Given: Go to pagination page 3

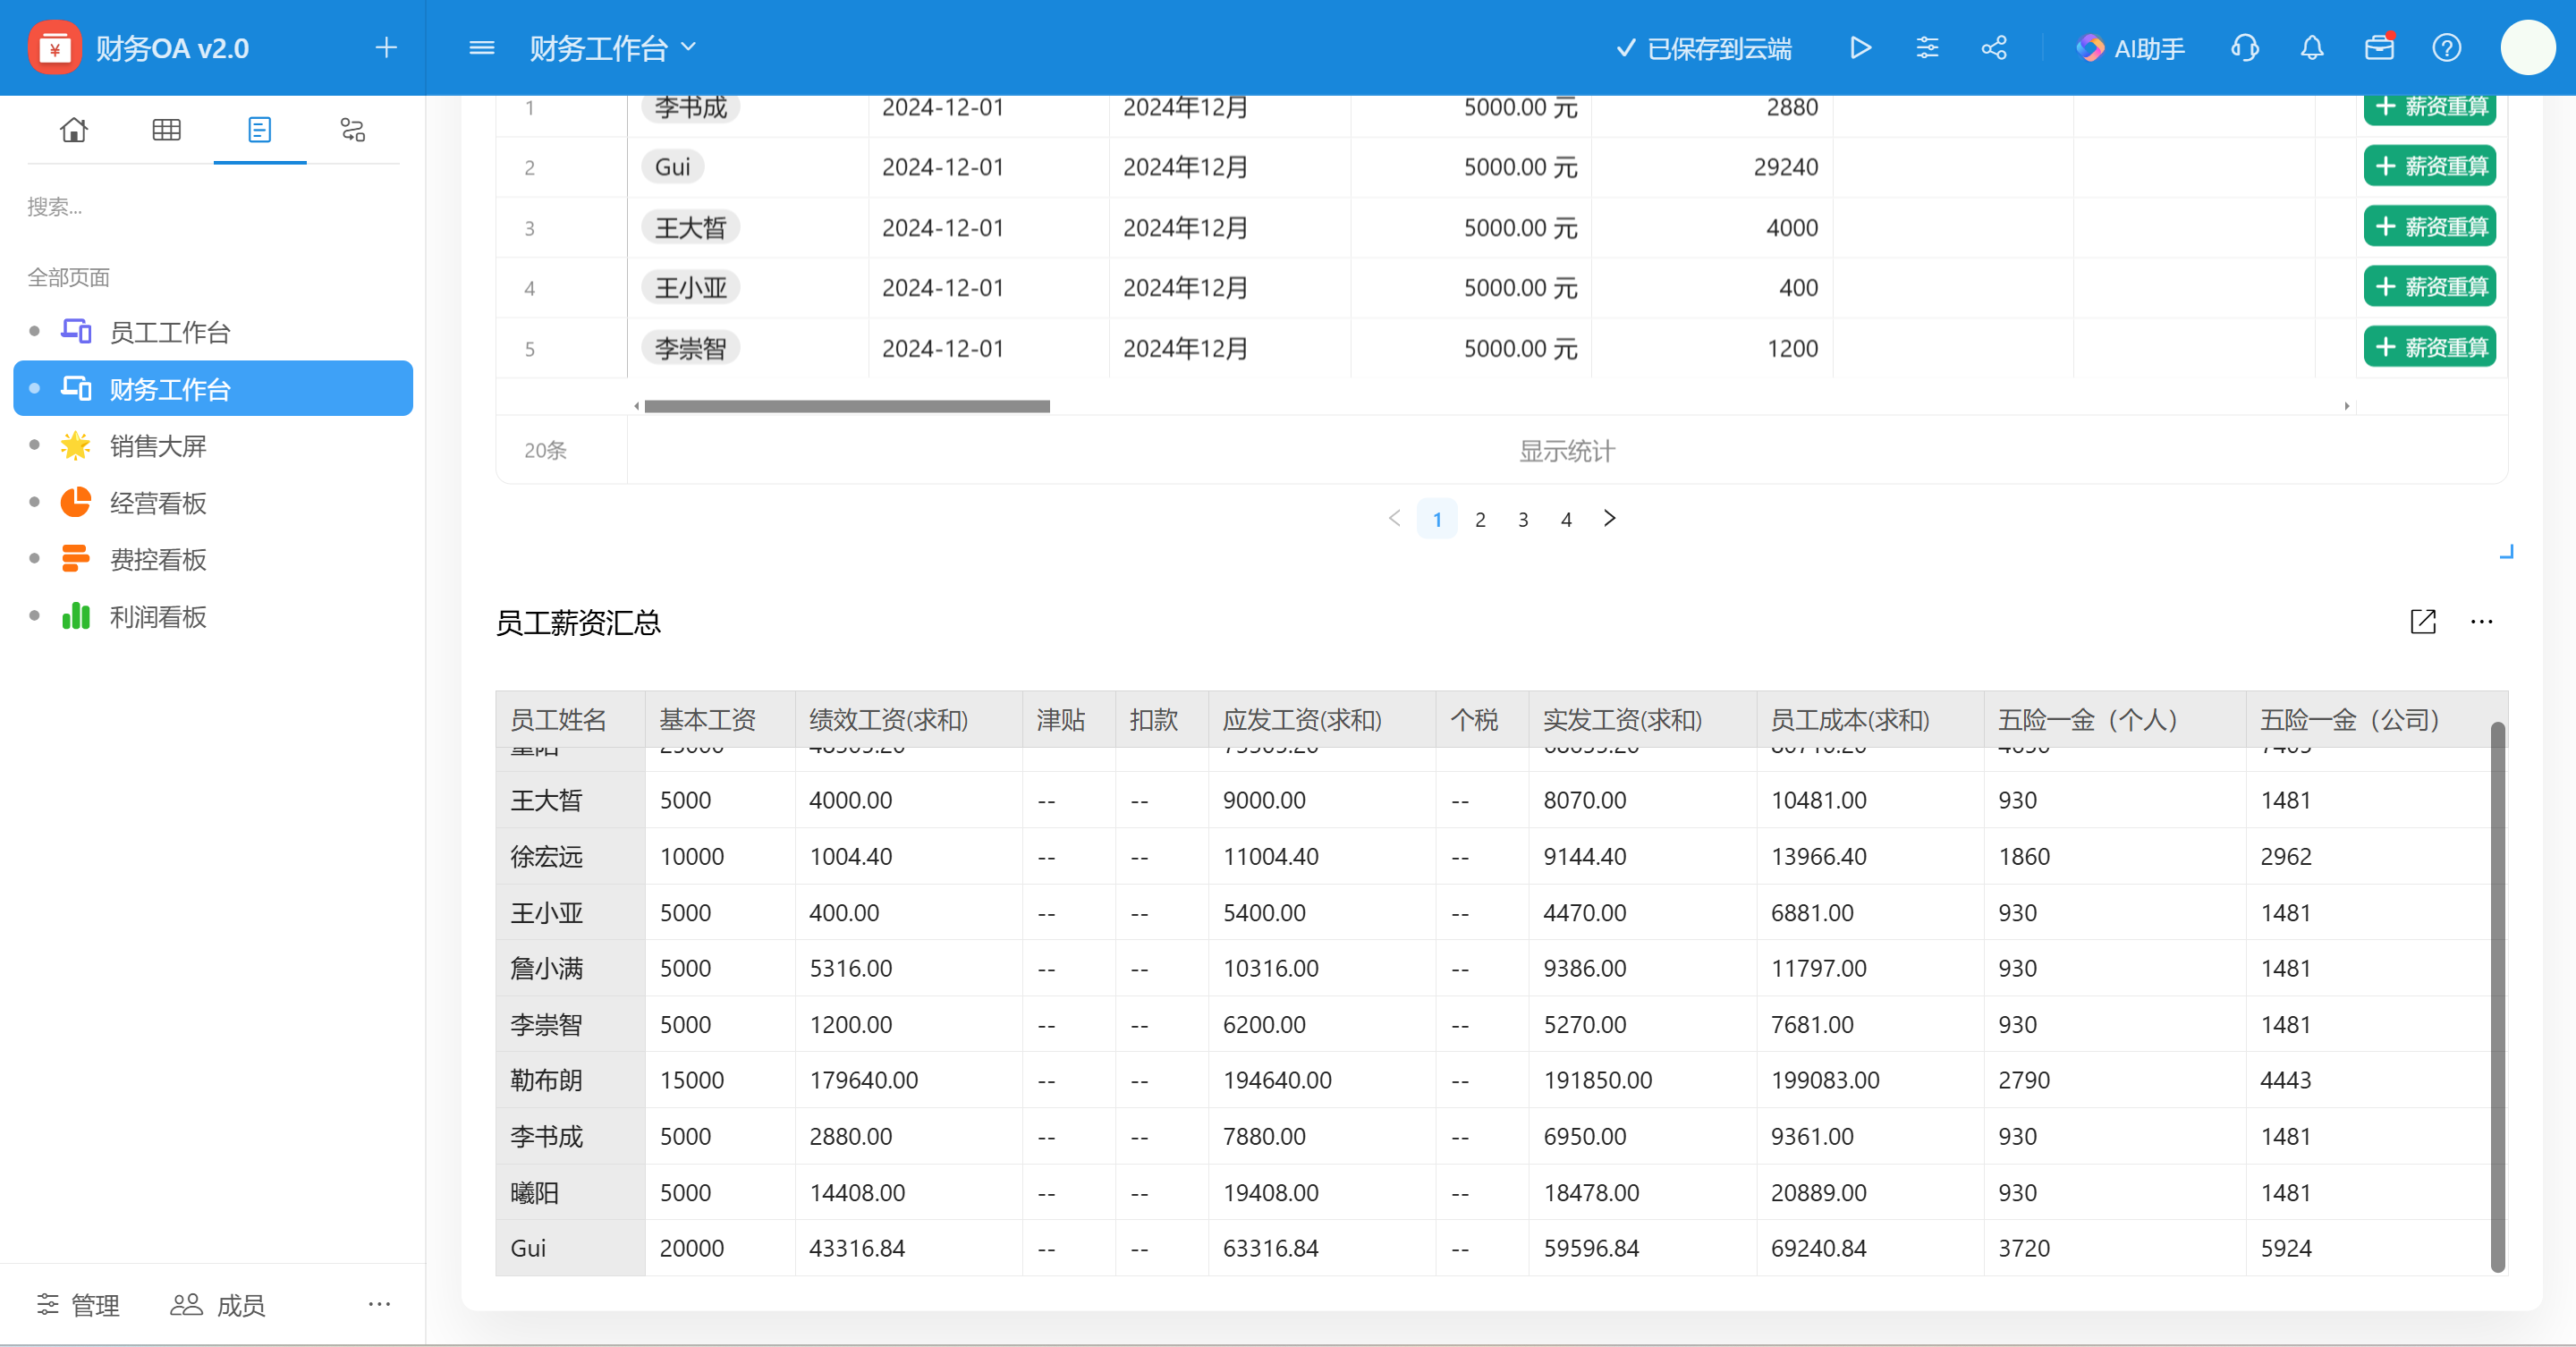Looking at the screenshot, I should click(1523, 519).
